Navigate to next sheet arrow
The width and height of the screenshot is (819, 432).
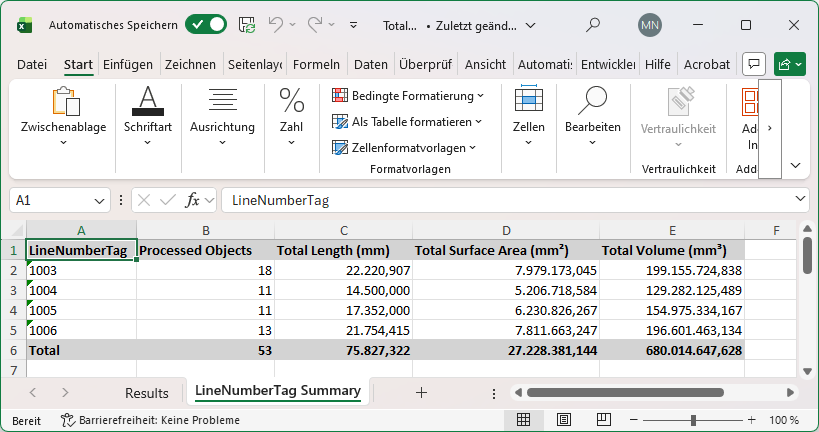[65, 392]
